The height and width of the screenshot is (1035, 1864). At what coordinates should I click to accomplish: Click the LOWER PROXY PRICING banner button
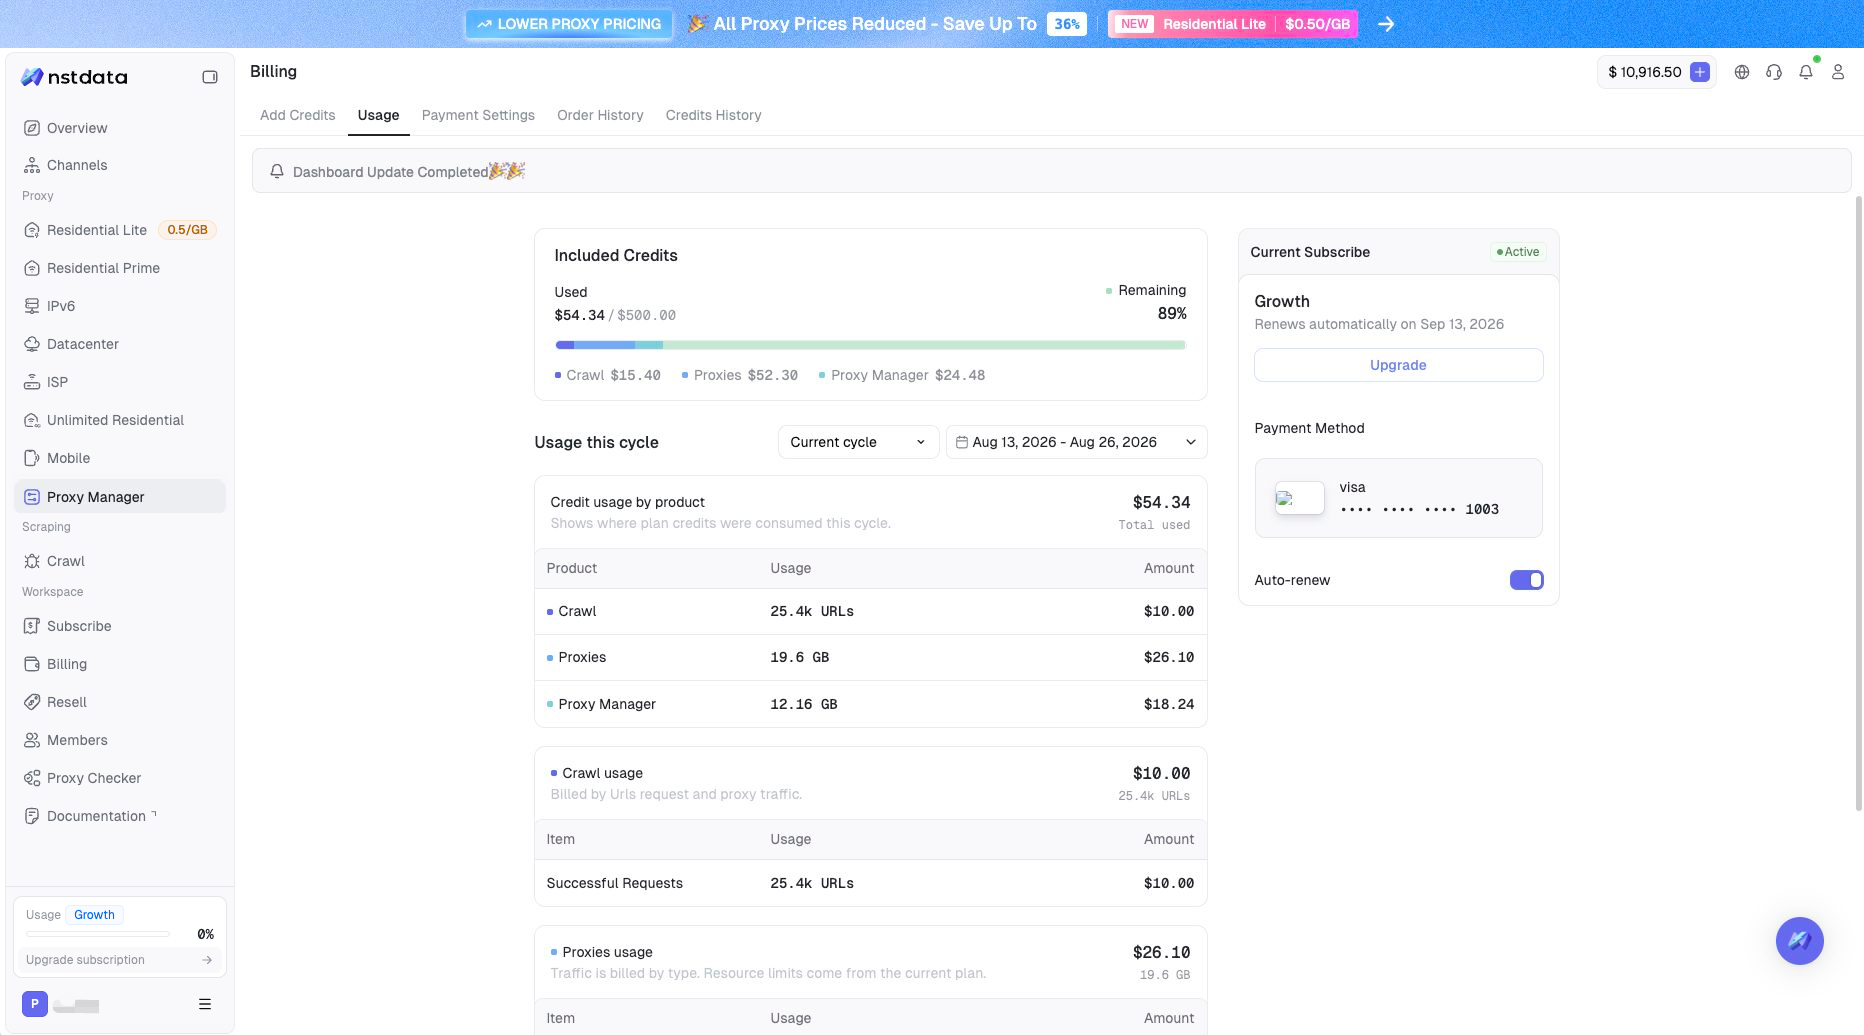pos(569,24)
